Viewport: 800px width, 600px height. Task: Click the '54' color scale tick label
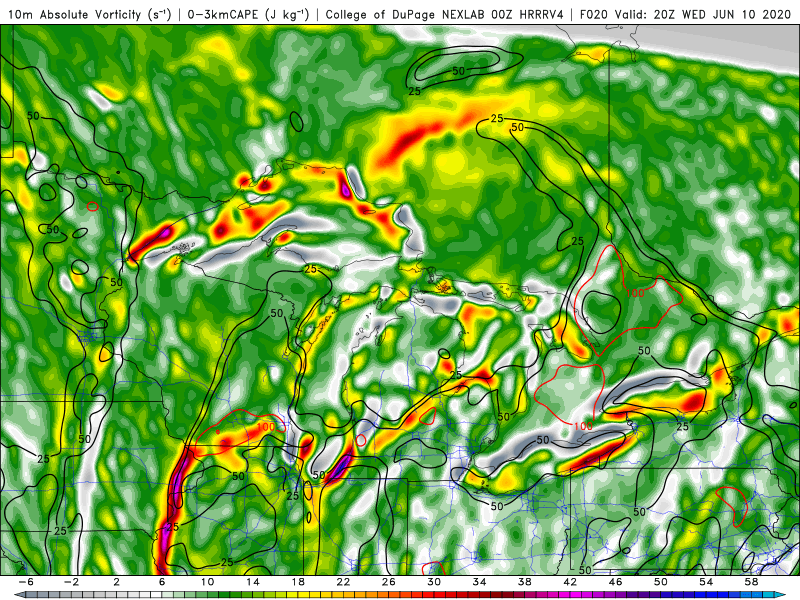[x=706, y=582]
